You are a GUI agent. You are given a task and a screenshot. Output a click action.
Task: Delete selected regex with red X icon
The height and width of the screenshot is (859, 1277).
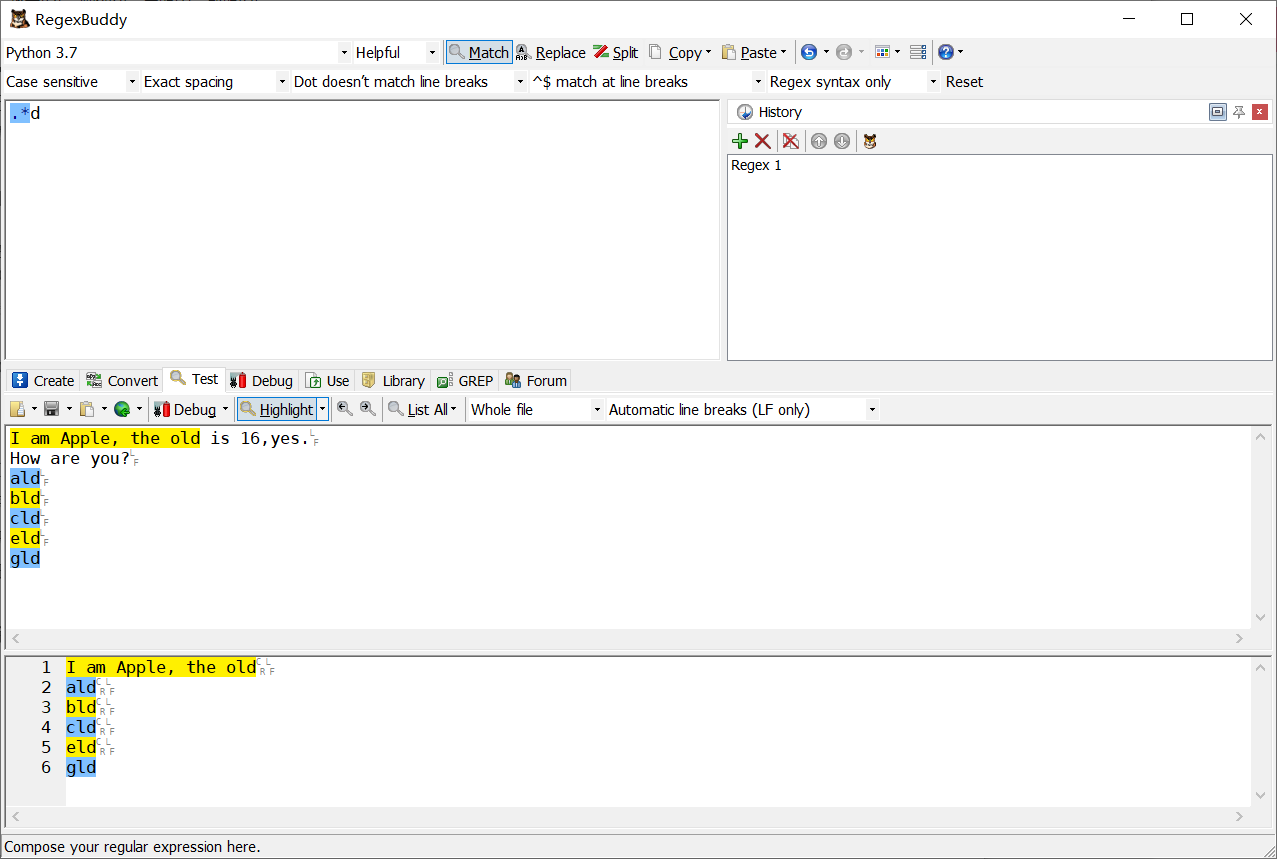[762, 141]
